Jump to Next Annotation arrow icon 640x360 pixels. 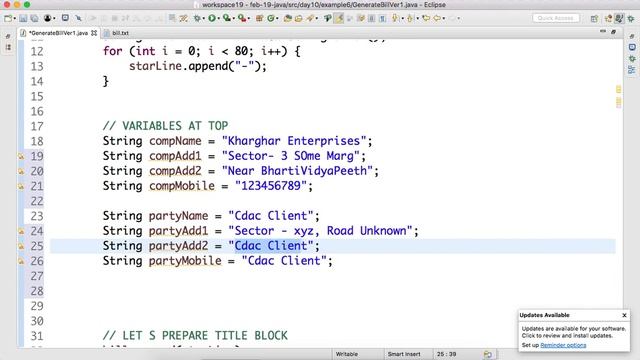click(395, 18)
